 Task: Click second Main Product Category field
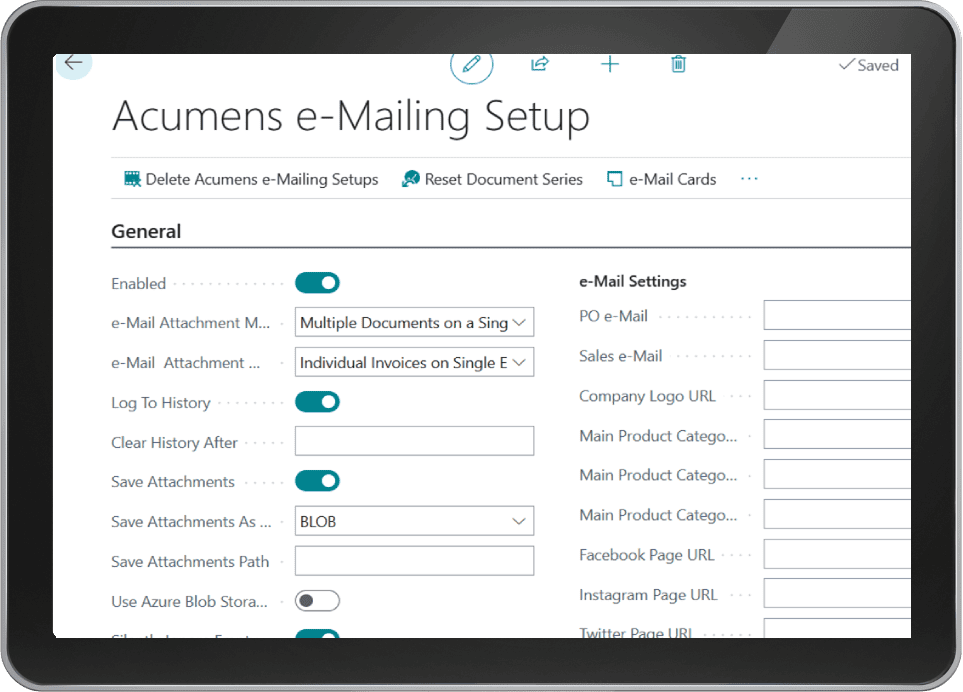click(838, 475)
